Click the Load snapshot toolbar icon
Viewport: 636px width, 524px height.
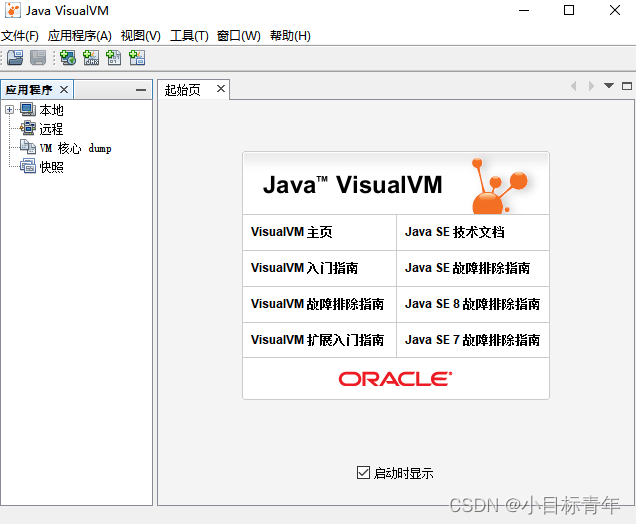click(x=15, y=58)
